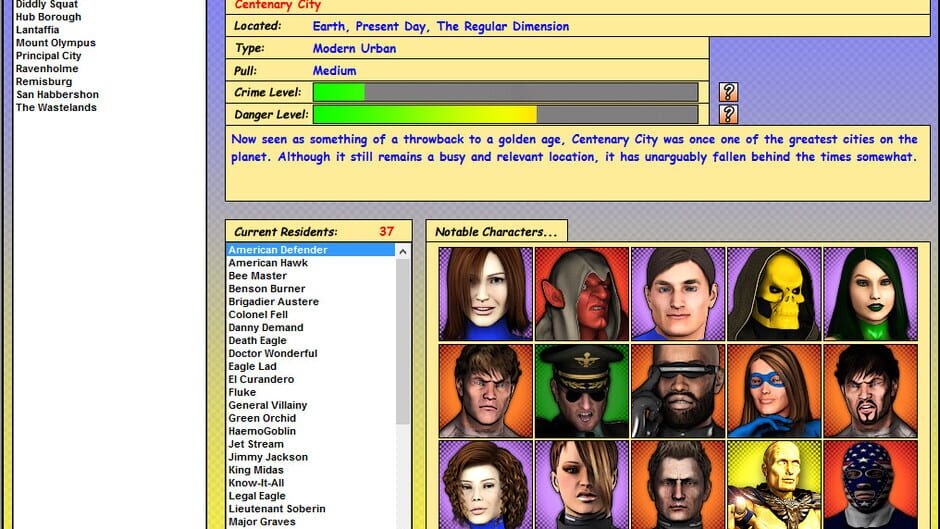Select the red-skinned hooded character portrait
Screen dimensions: 940x529
(582, 294)
